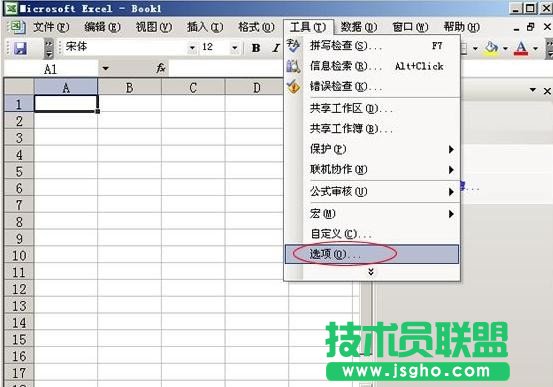Screen dimensions: 553x387
Task: Open the 格式(O) menu
Action: pyautogui.click(x=256, y=27)
